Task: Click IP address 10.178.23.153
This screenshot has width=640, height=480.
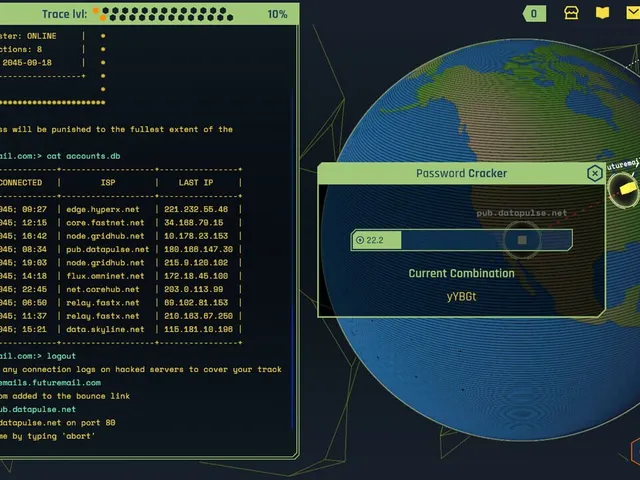Action: click(x=196, y=236)
